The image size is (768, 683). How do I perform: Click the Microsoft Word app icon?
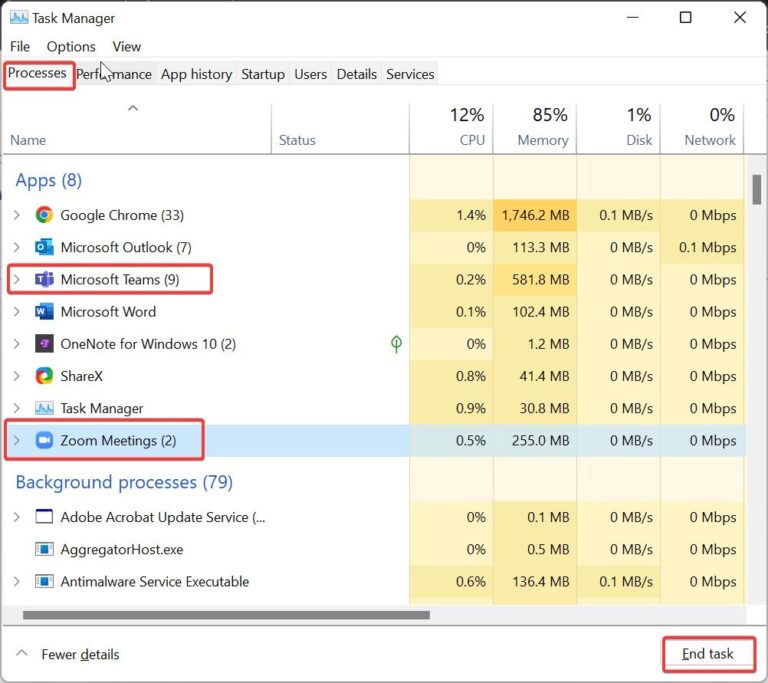pyautogui.click(x=44, y=312)
